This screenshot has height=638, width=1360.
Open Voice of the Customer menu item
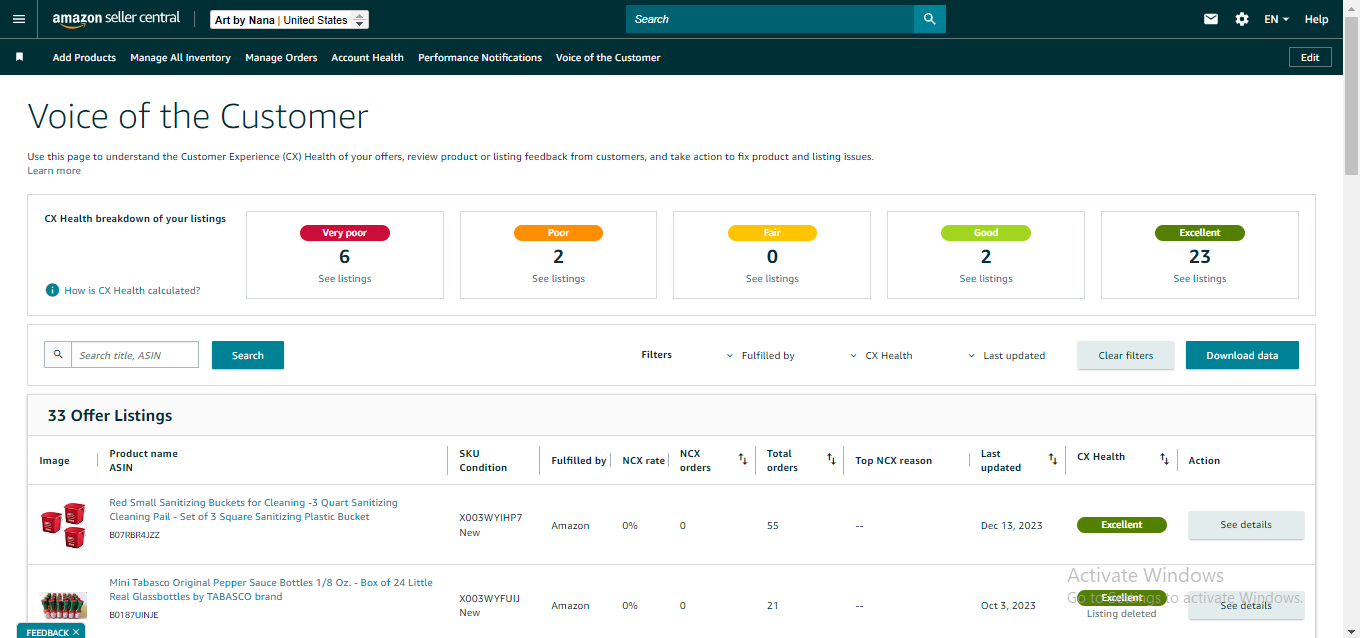point(608,57)
